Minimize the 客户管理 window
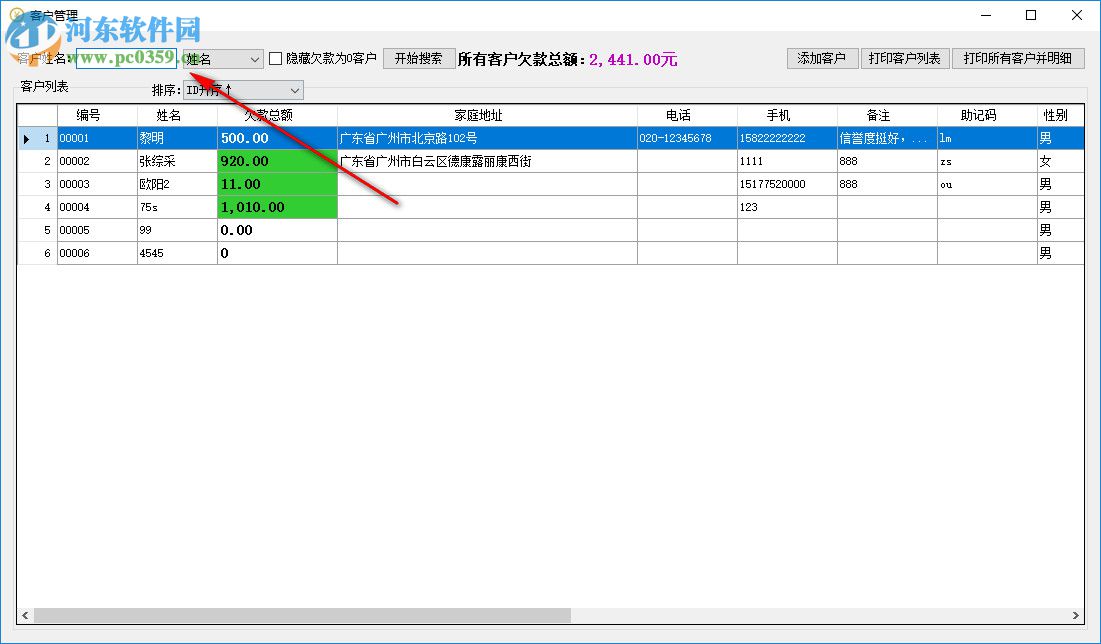 click(x=986, y=15)
